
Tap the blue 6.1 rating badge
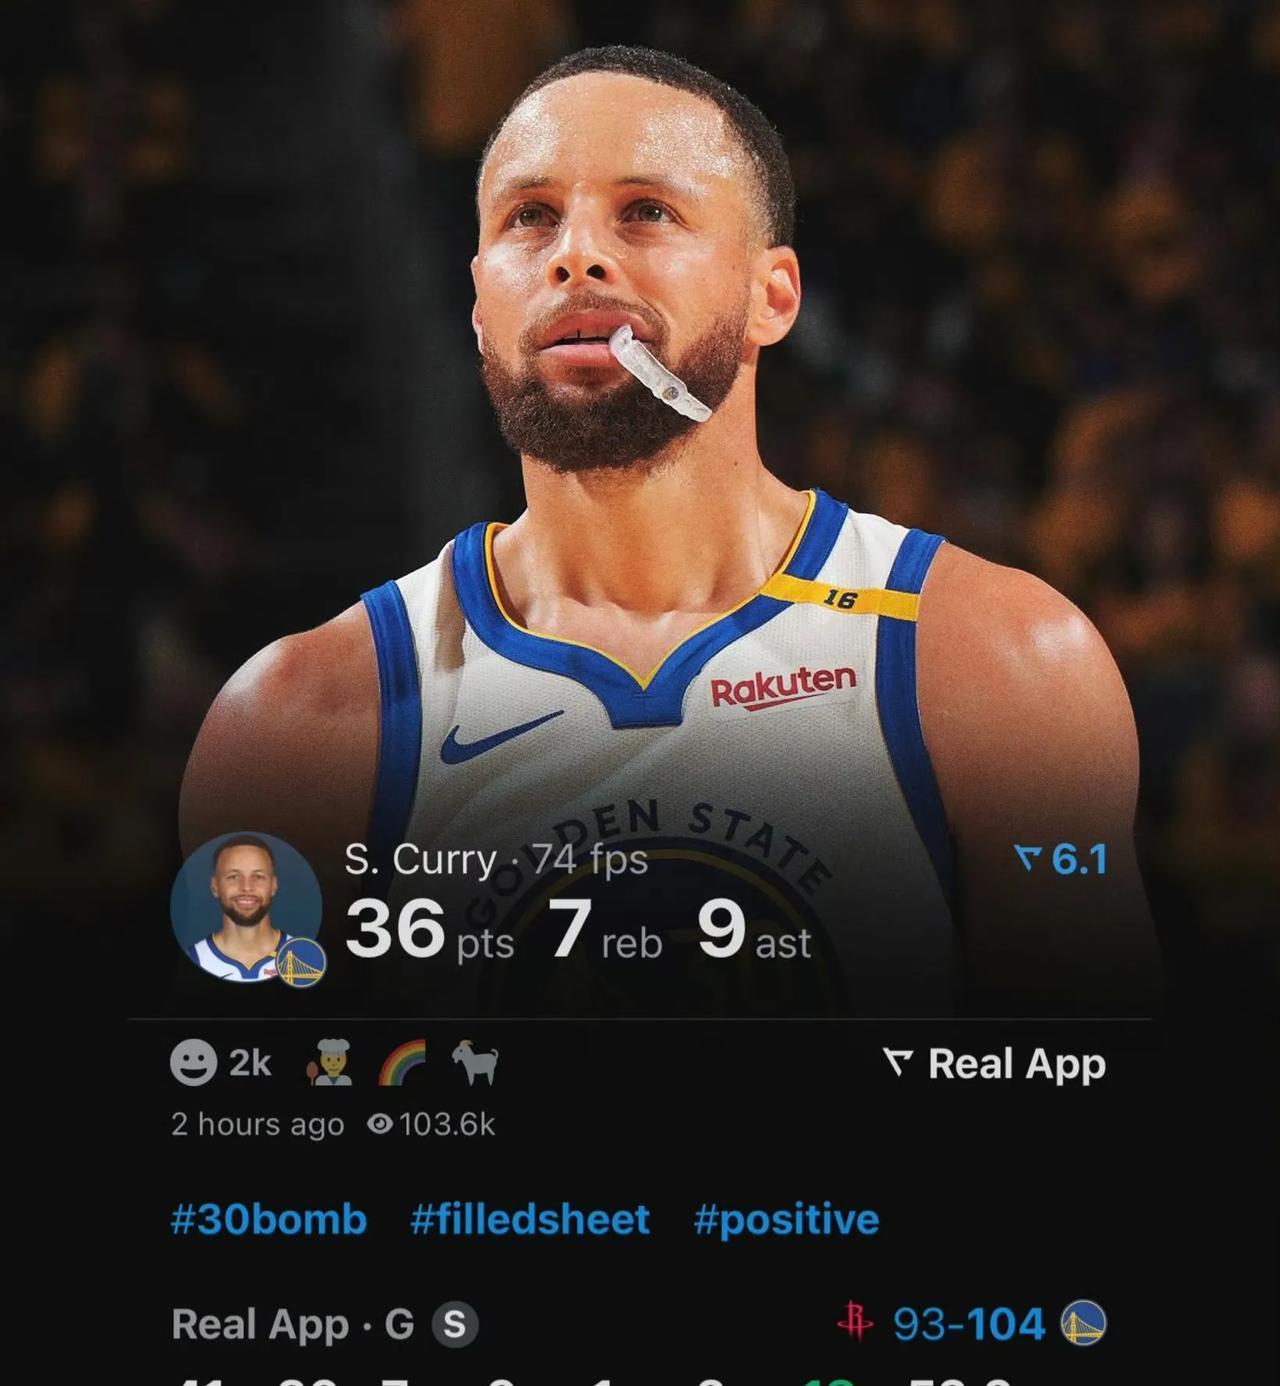(1061, 859)
